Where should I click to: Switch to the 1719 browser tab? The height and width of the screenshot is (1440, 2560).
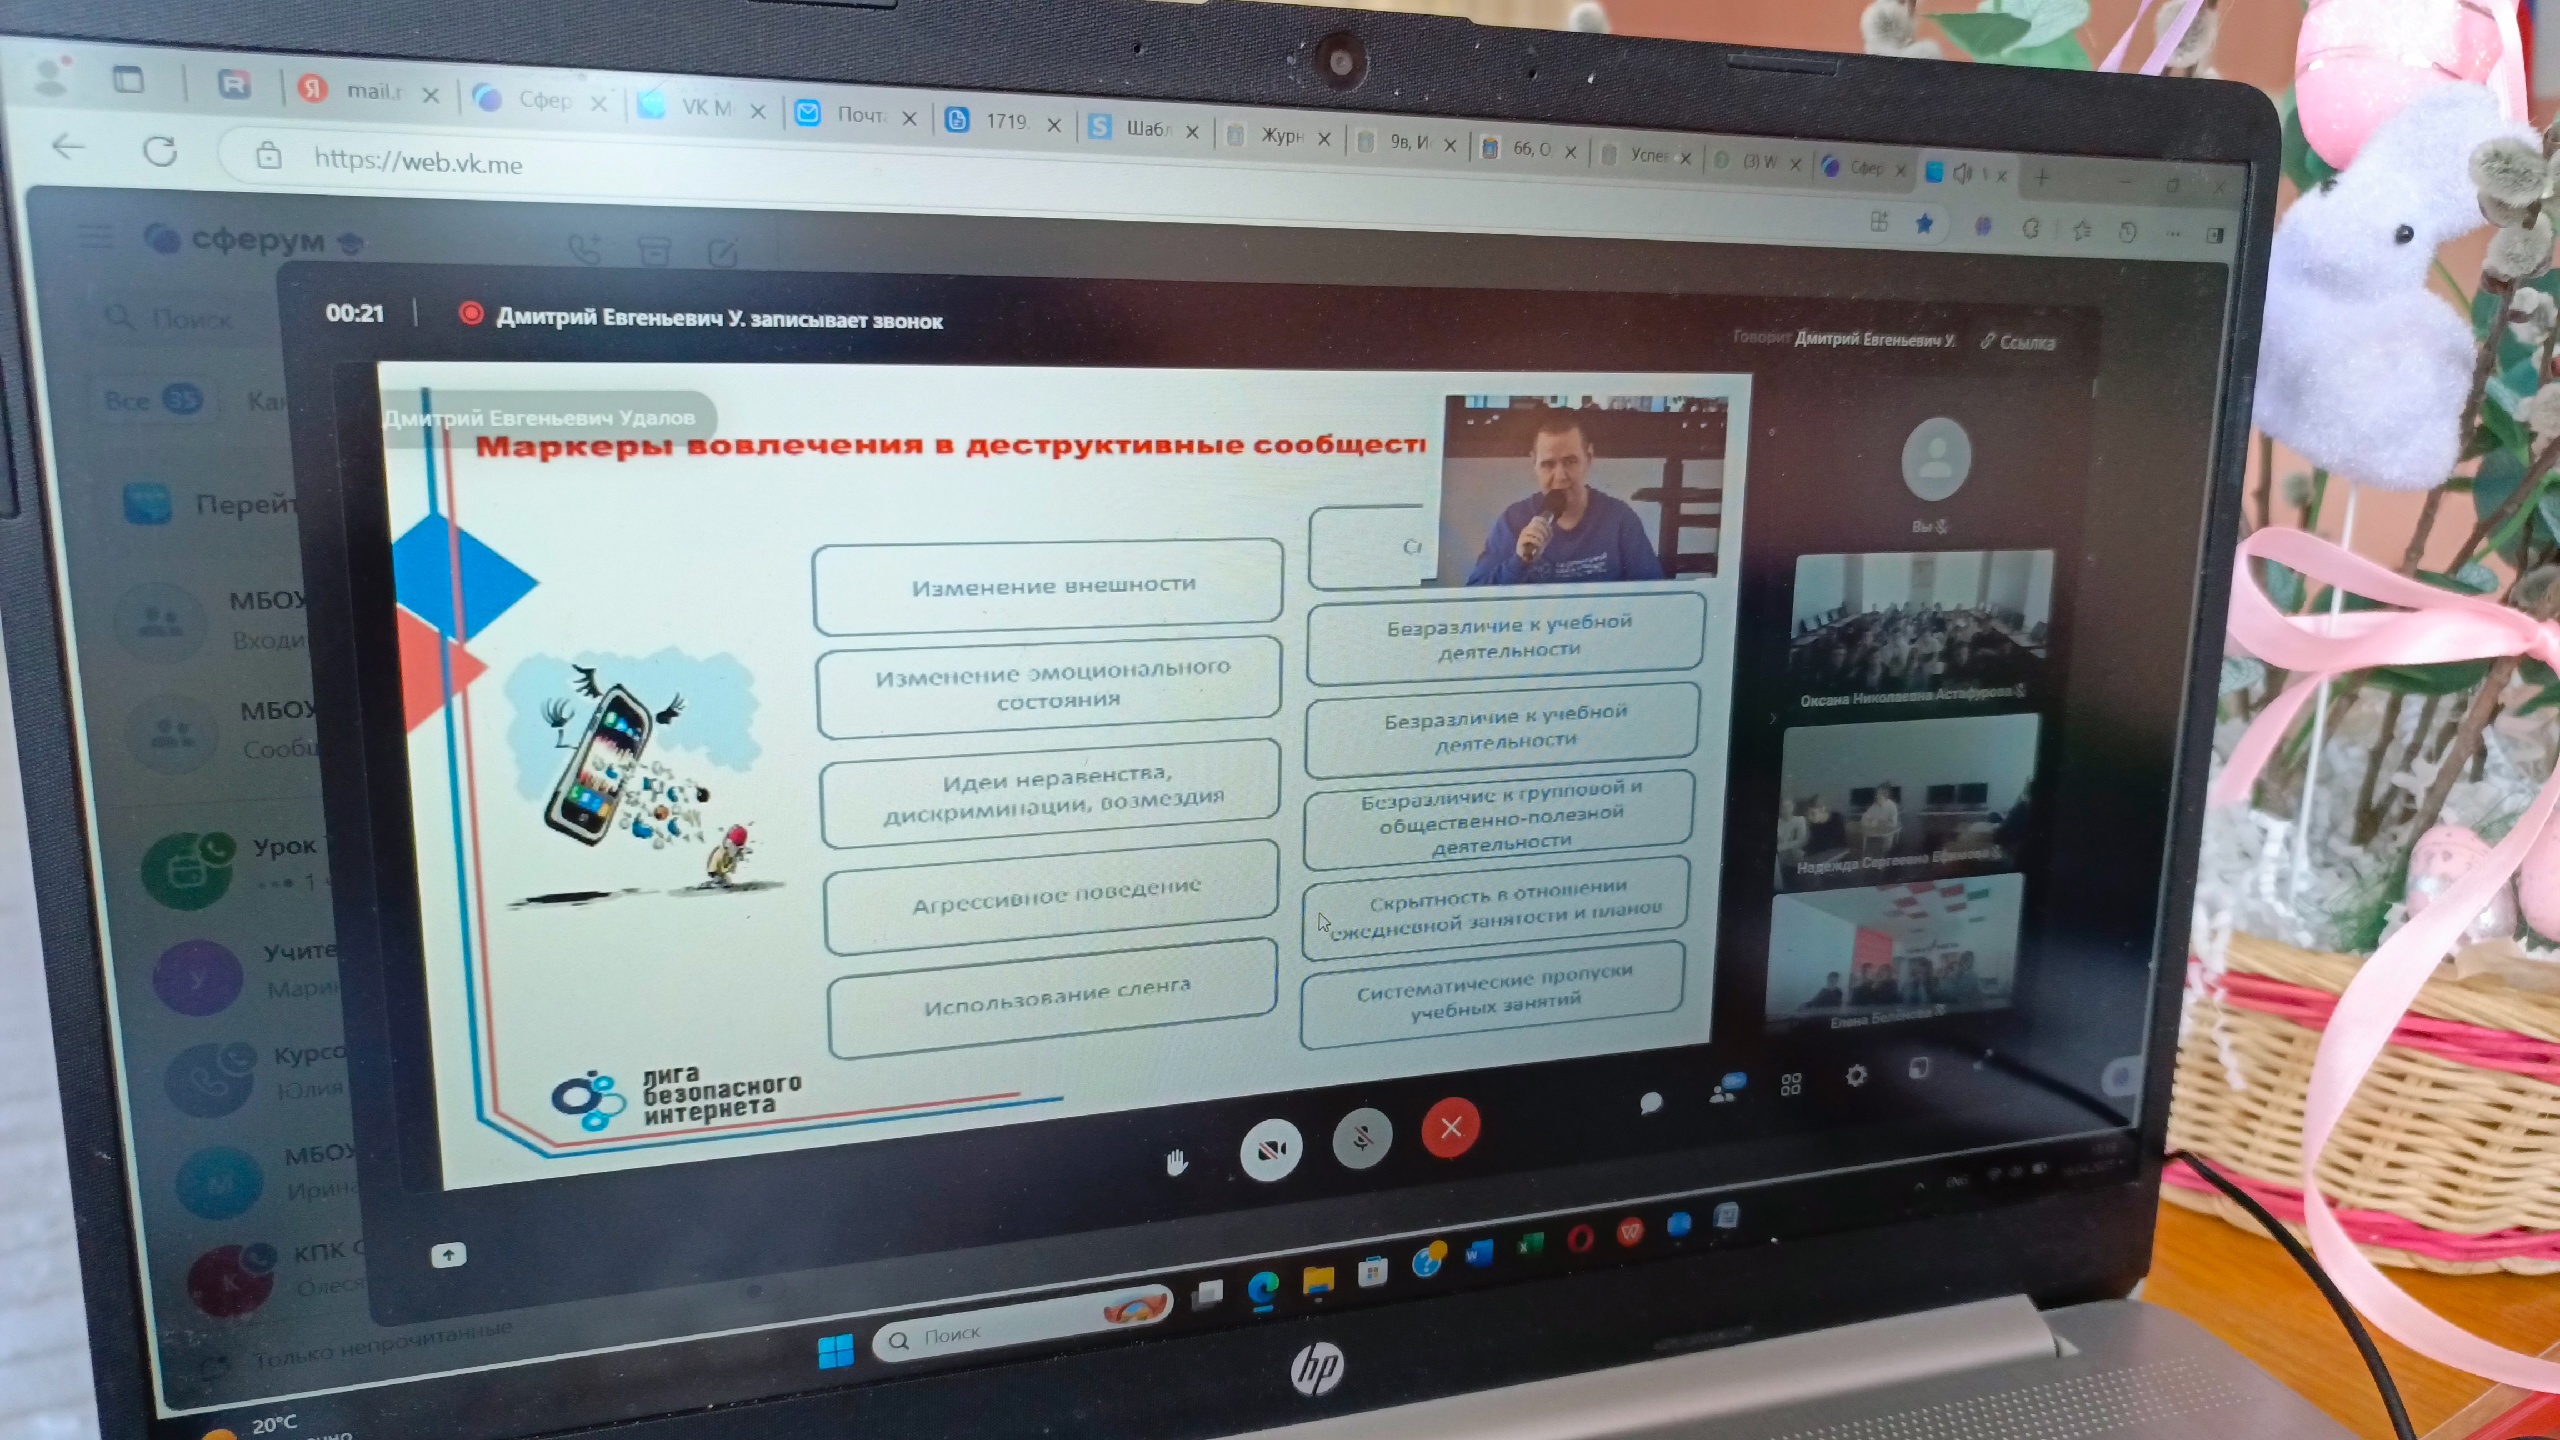coord(1001,121)
